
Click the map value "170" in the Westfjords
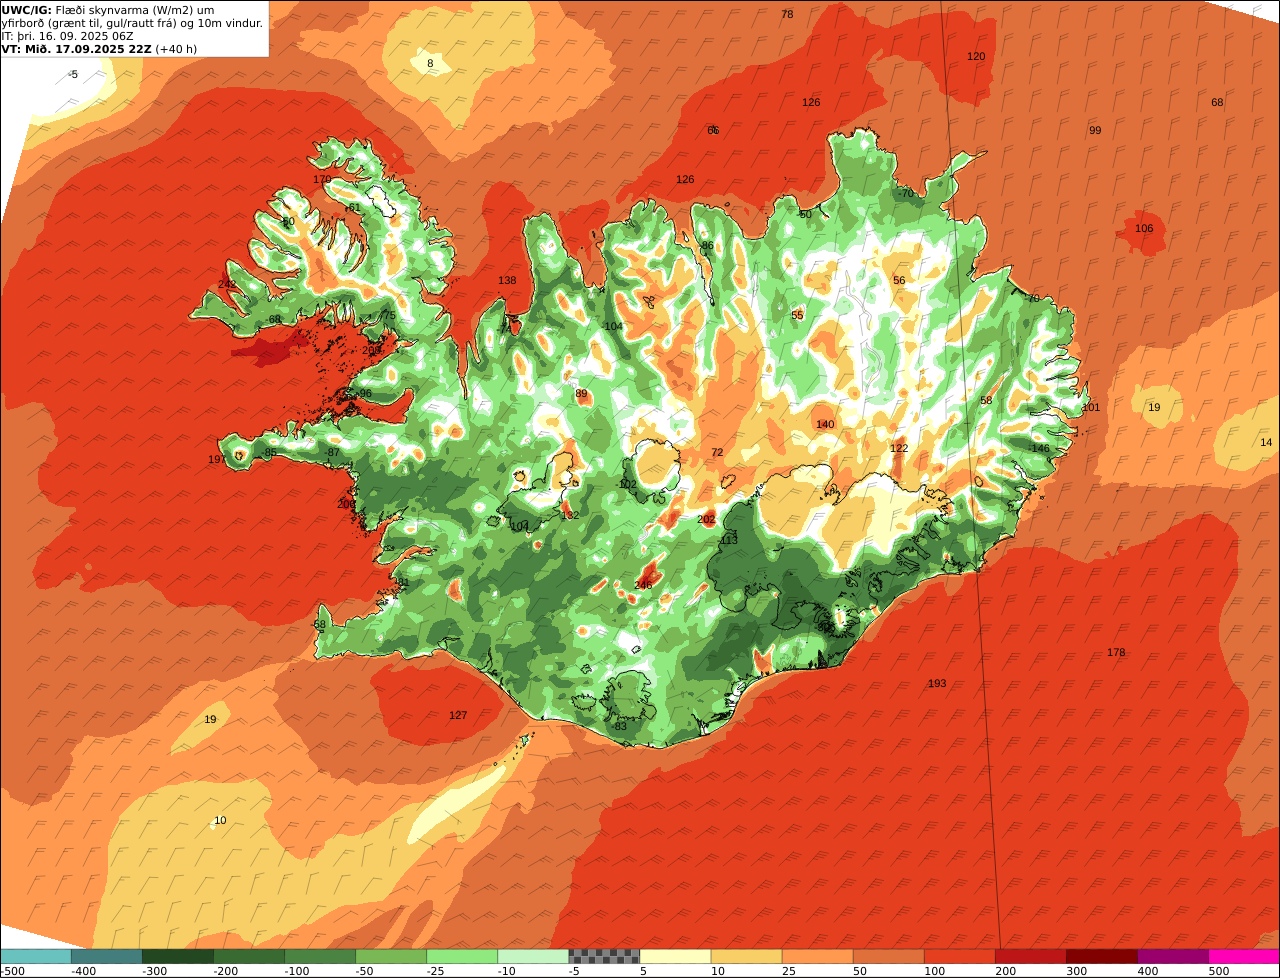pos(322,180)
